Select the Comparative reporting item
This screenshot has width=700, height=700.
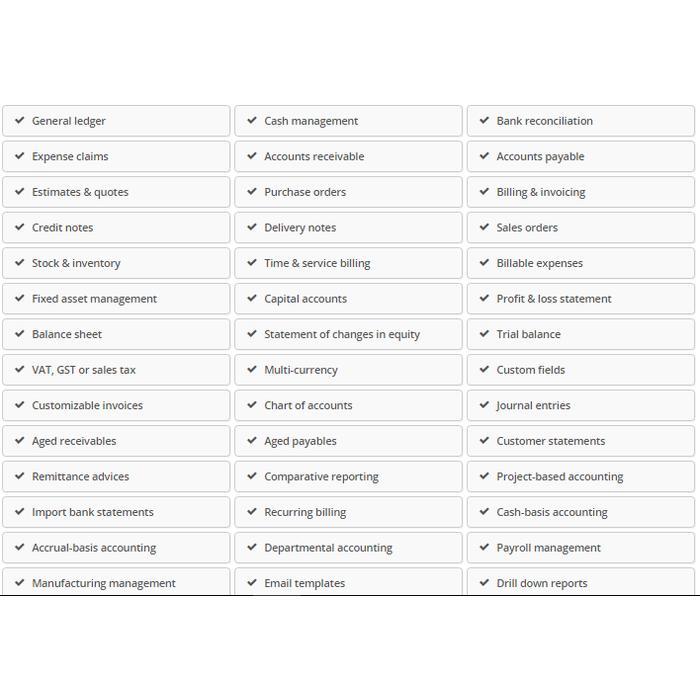tap(348, 476)
